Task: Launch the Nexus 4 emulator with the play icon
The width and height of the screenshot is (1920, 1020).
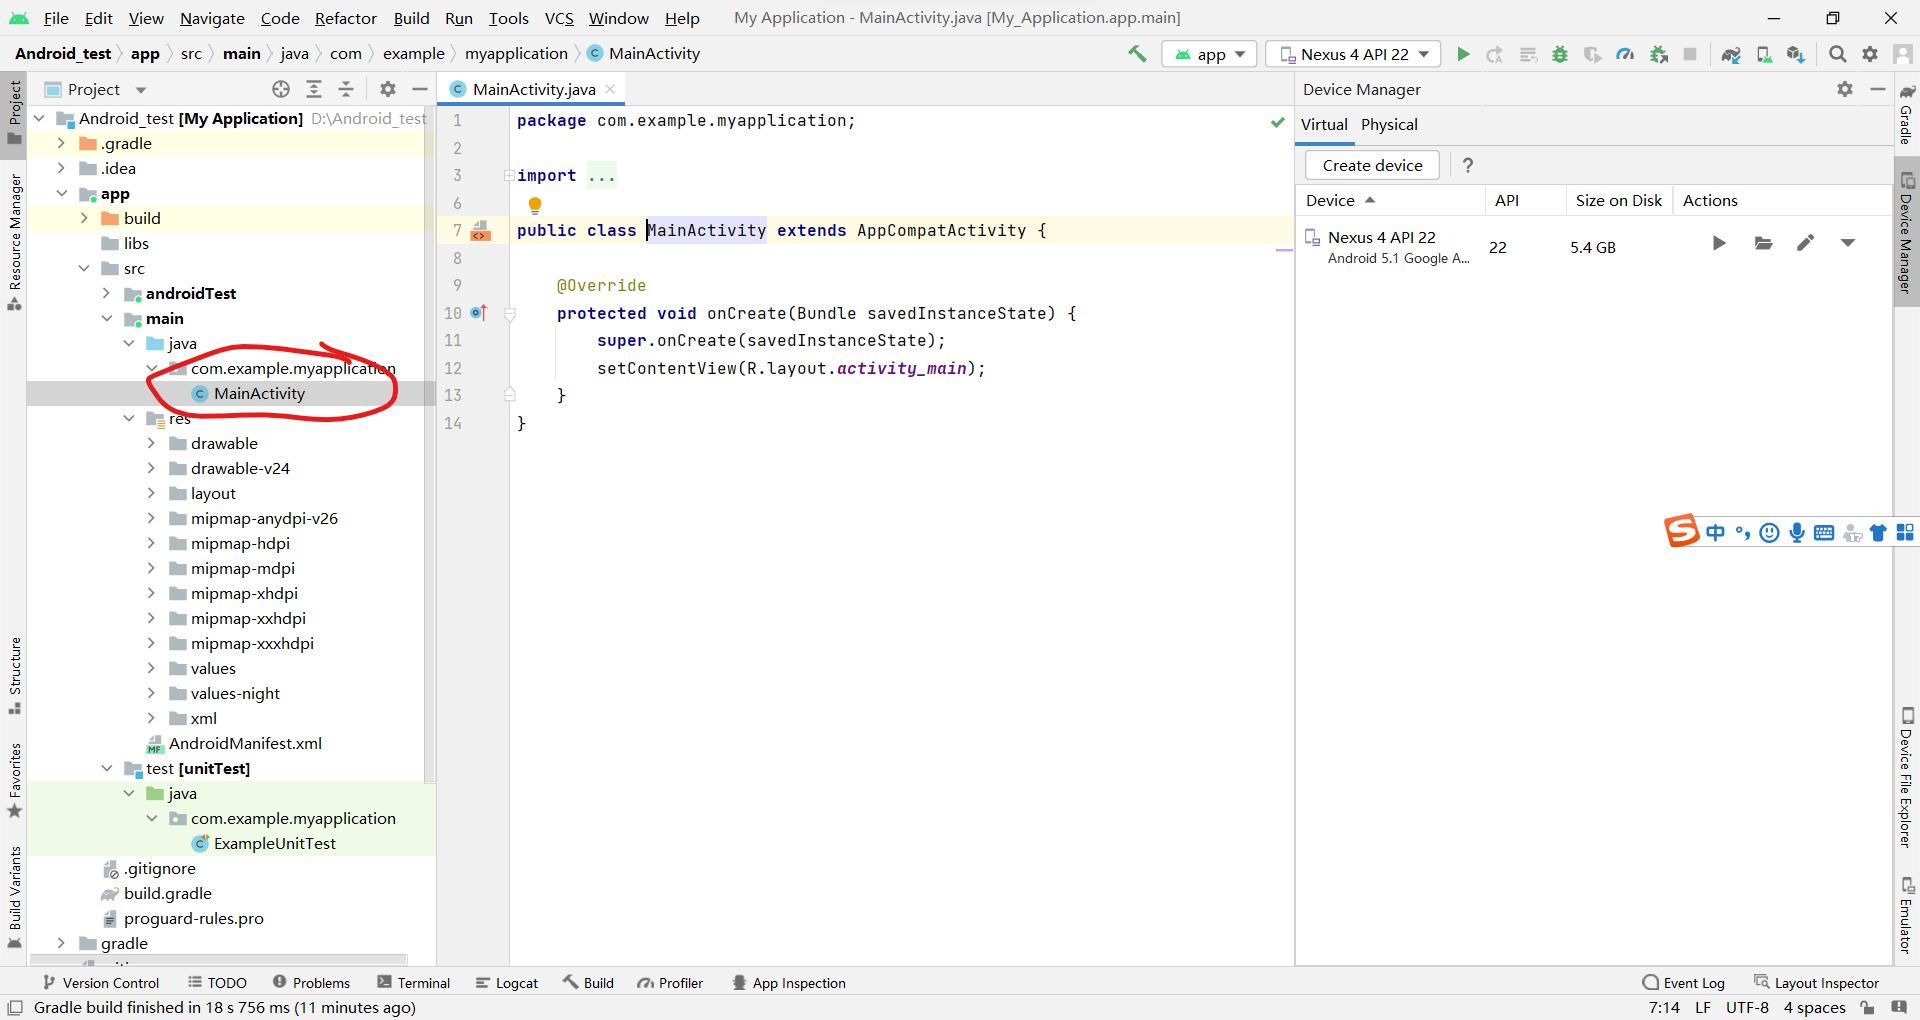Action: (1719, 243)
